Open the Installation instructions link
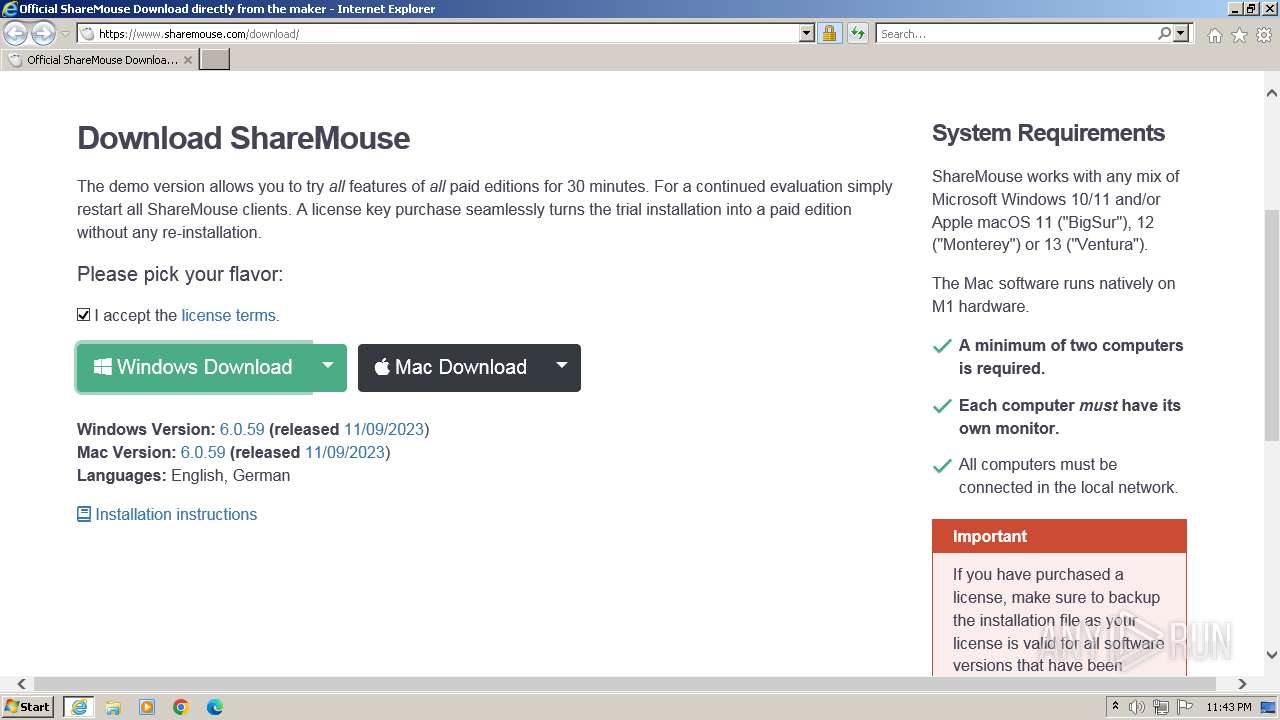1280x720 pixels. (x=167, y=514)
